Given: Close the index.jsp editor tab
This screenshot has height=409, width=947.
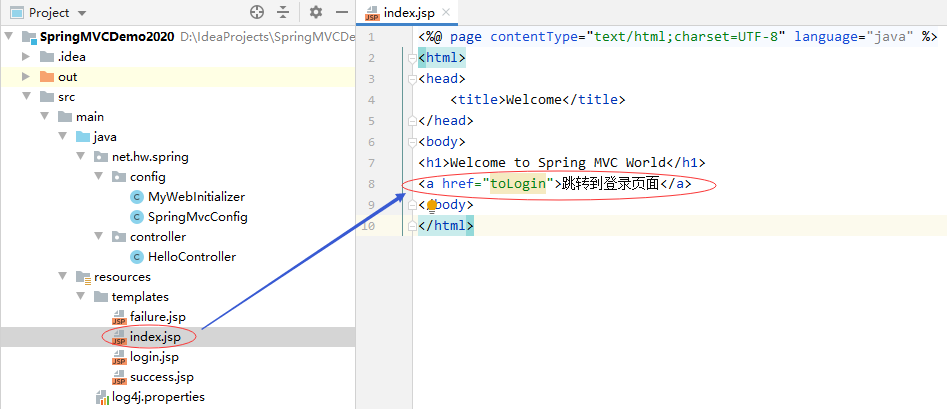Looking at the screenshot, I should point(446,12).
